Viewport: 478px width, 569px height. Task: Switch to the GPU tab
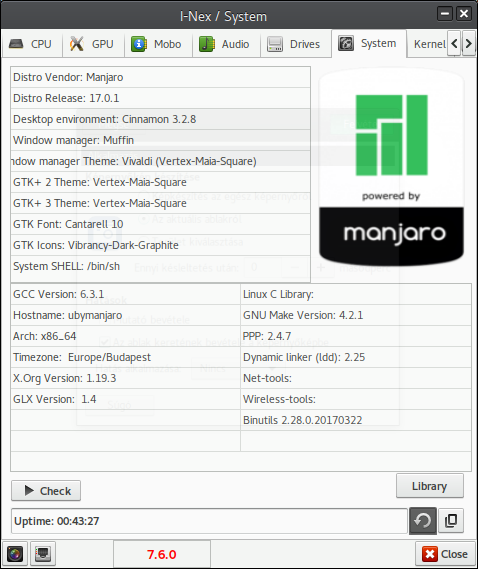pyautogui.click(x=93, y=44)
